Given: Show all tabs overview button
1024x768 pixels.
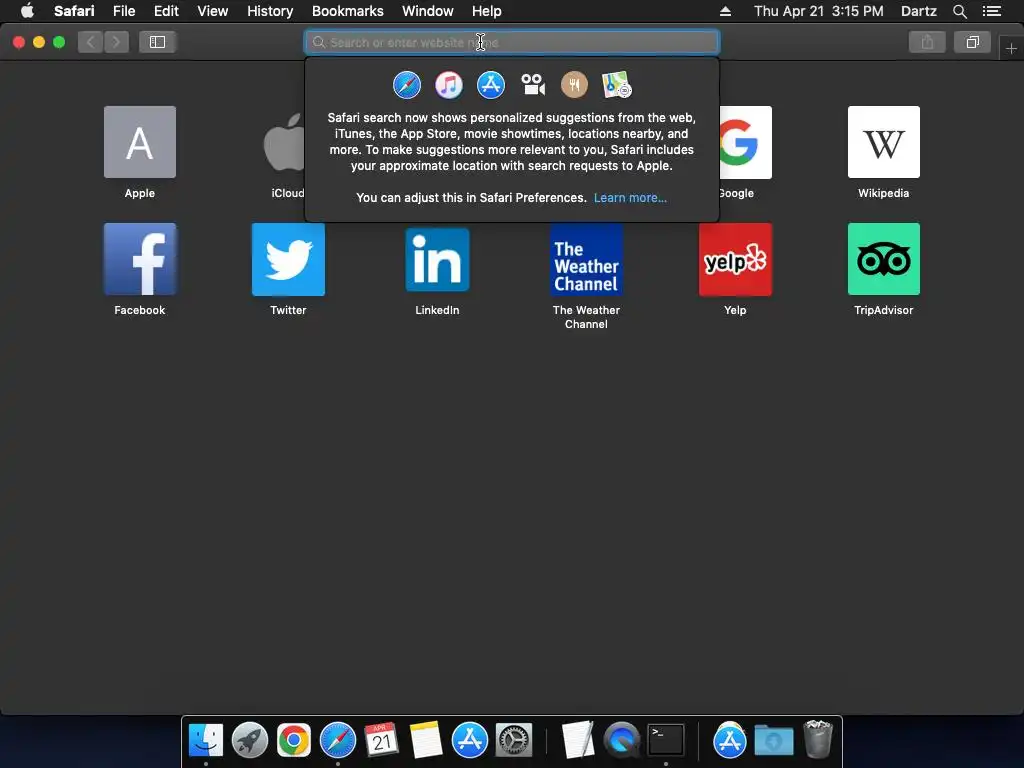Looking at the screenshot, I should tap(972, 42).
